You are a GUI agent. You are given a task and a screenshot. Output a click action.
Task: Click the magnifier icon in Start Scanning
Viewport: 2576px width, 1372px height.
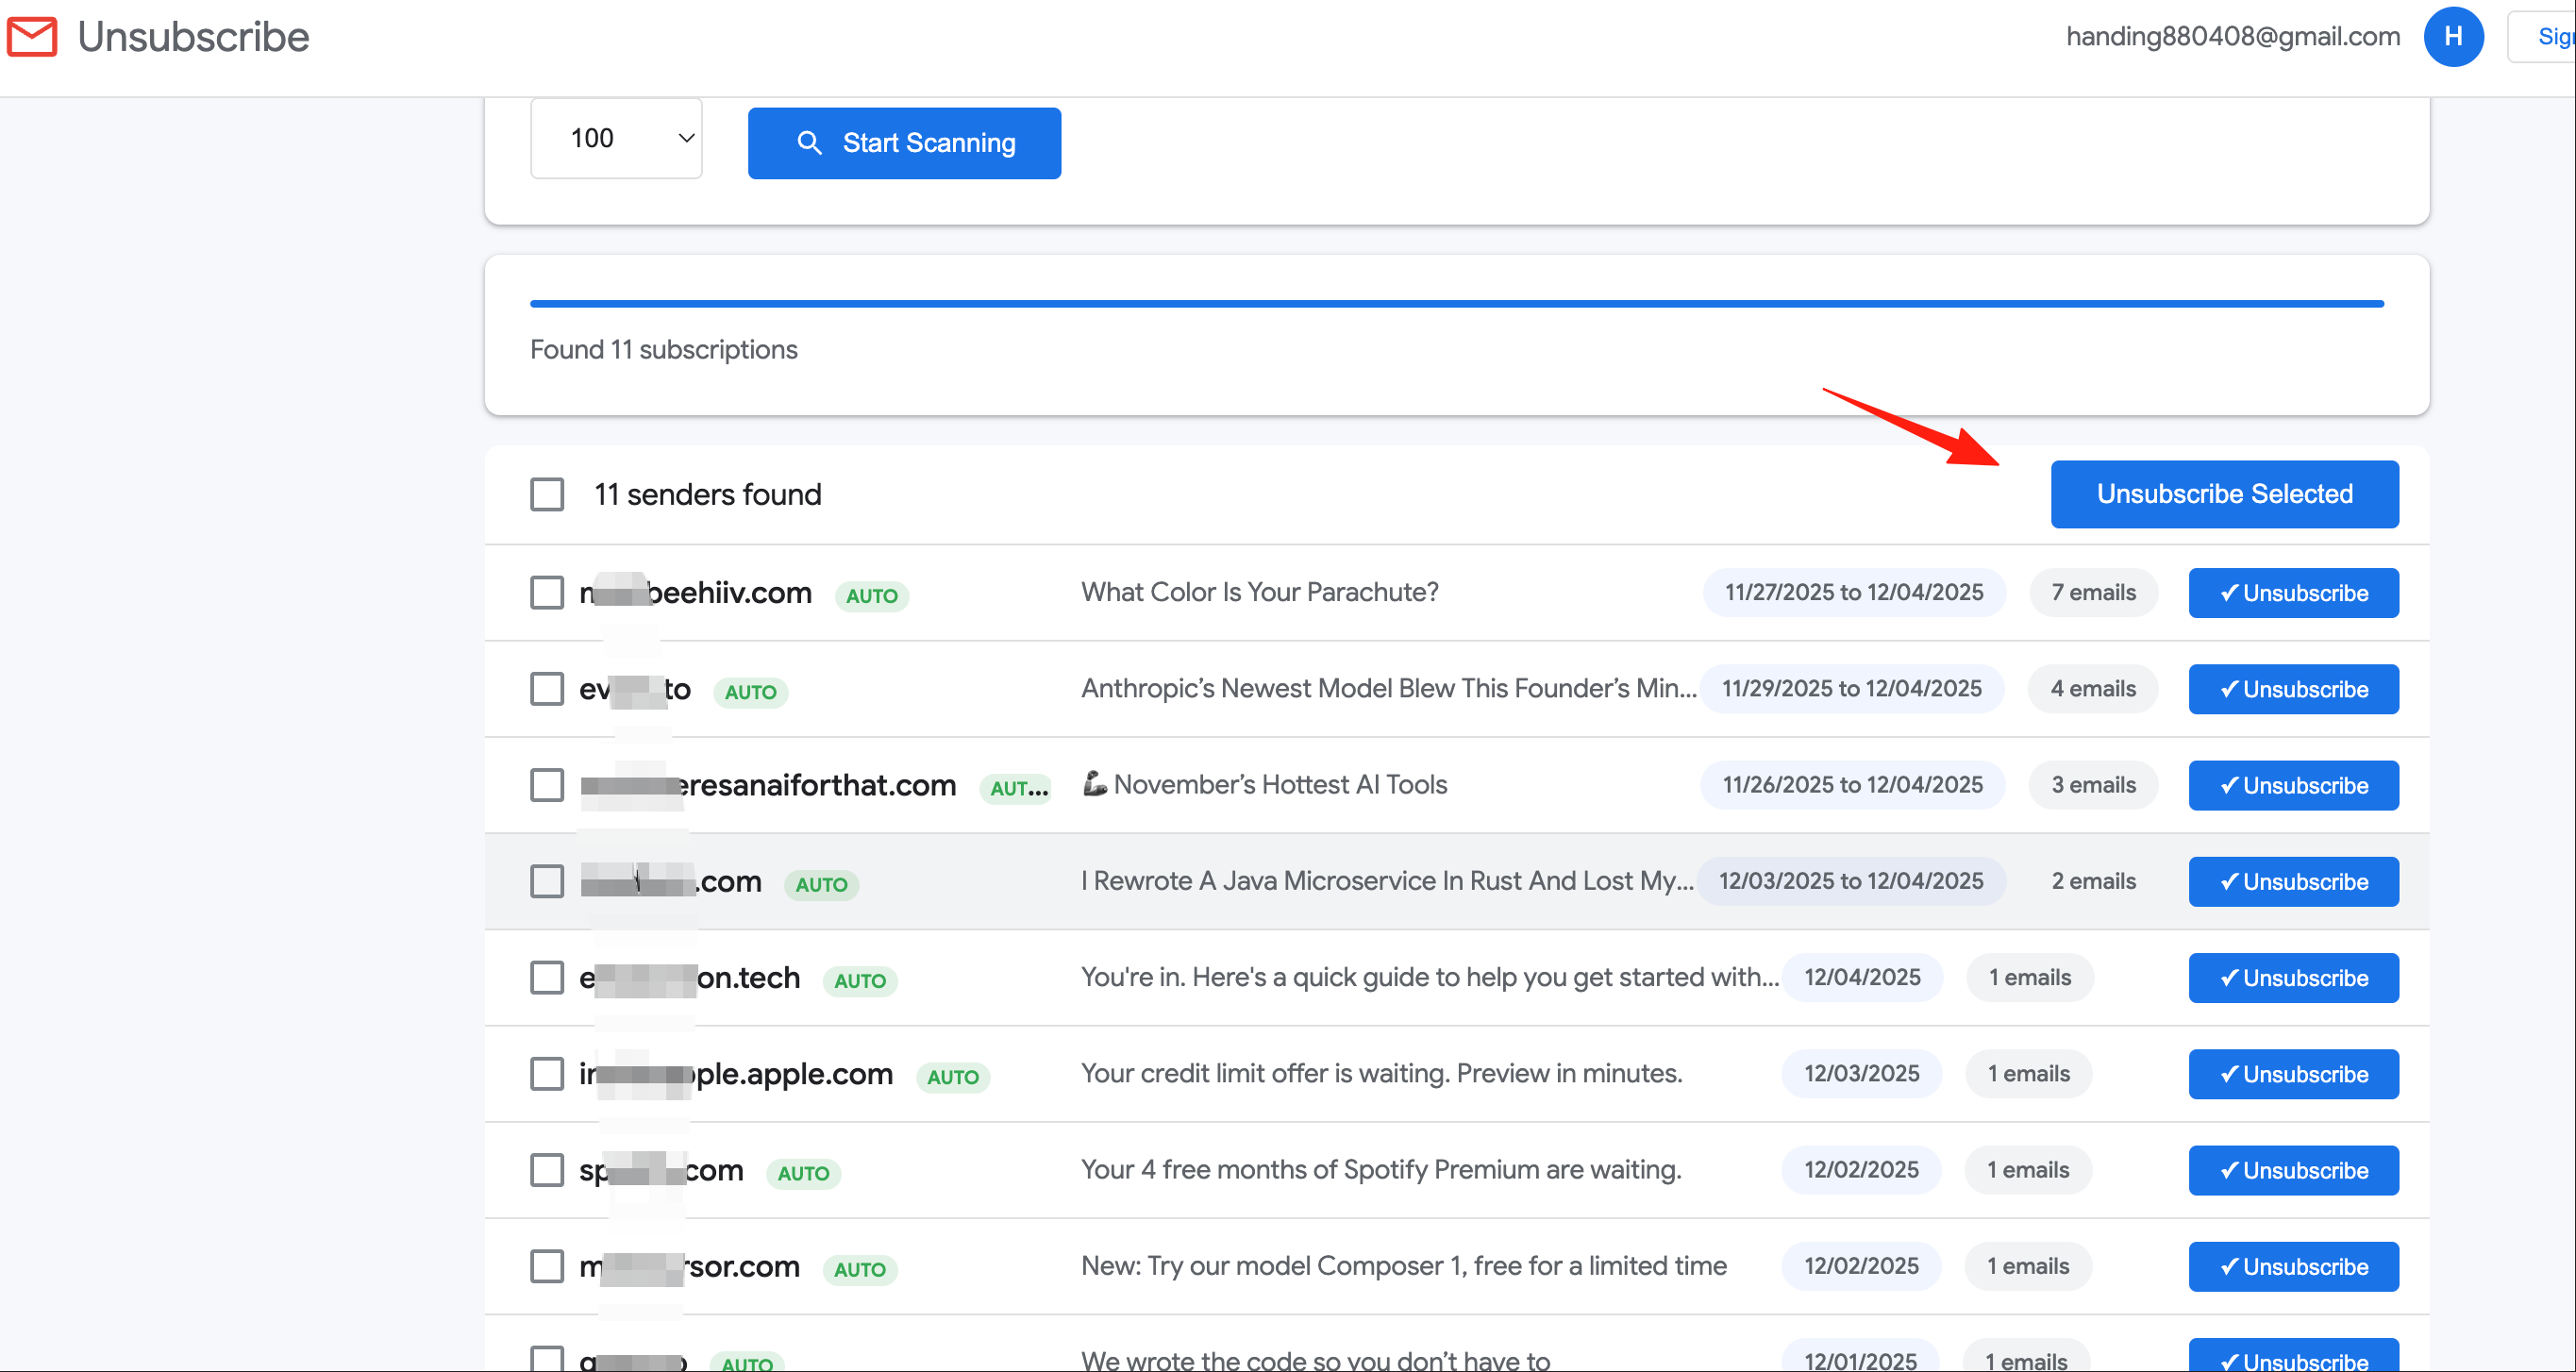[809, 143]
